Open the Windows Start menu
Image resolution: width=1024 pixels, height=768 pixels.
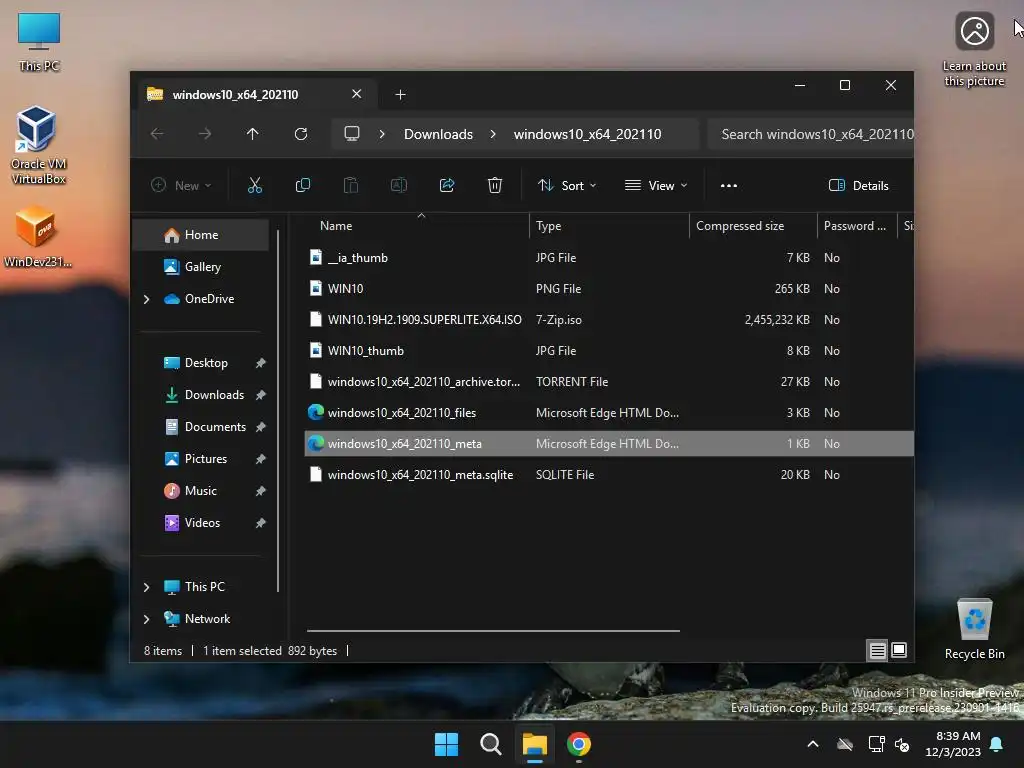click(447, 744)
